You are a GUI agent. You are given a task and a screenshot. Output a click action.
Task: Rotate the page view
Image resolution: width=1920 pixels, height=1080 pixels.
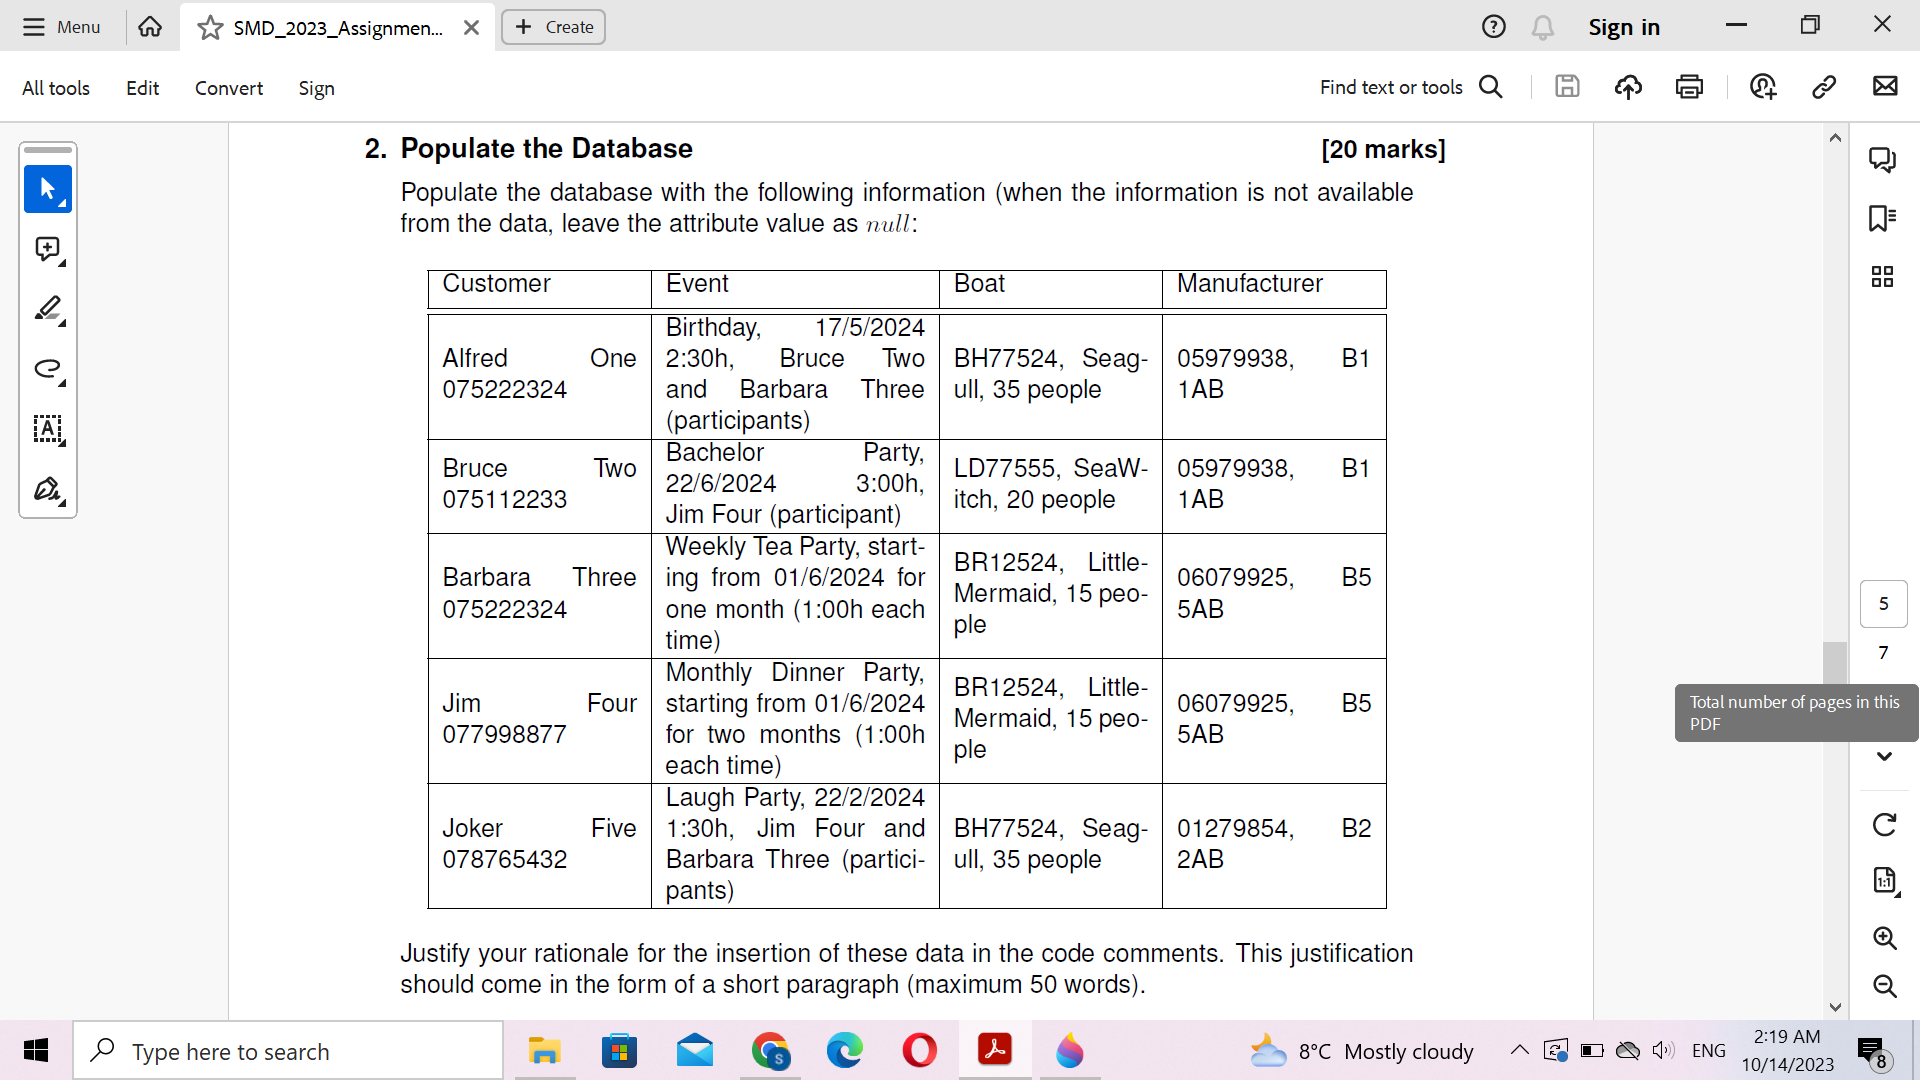(x=1884, y=825)
